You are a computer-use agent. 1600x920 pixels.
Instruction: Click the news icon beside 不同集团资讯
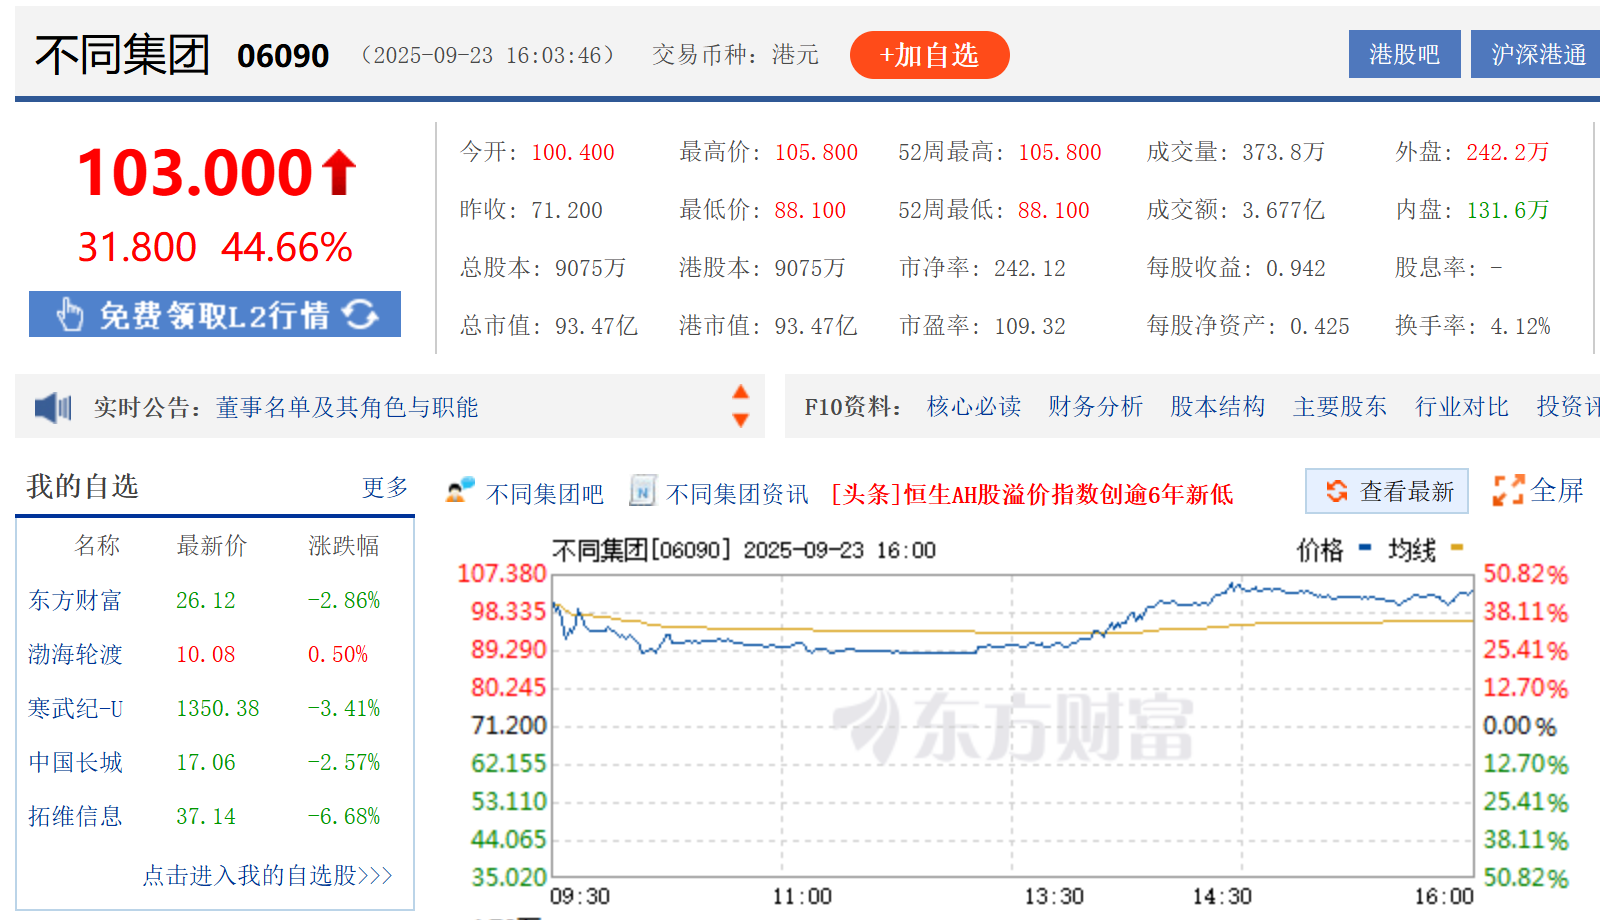click(x=641, y=492)
